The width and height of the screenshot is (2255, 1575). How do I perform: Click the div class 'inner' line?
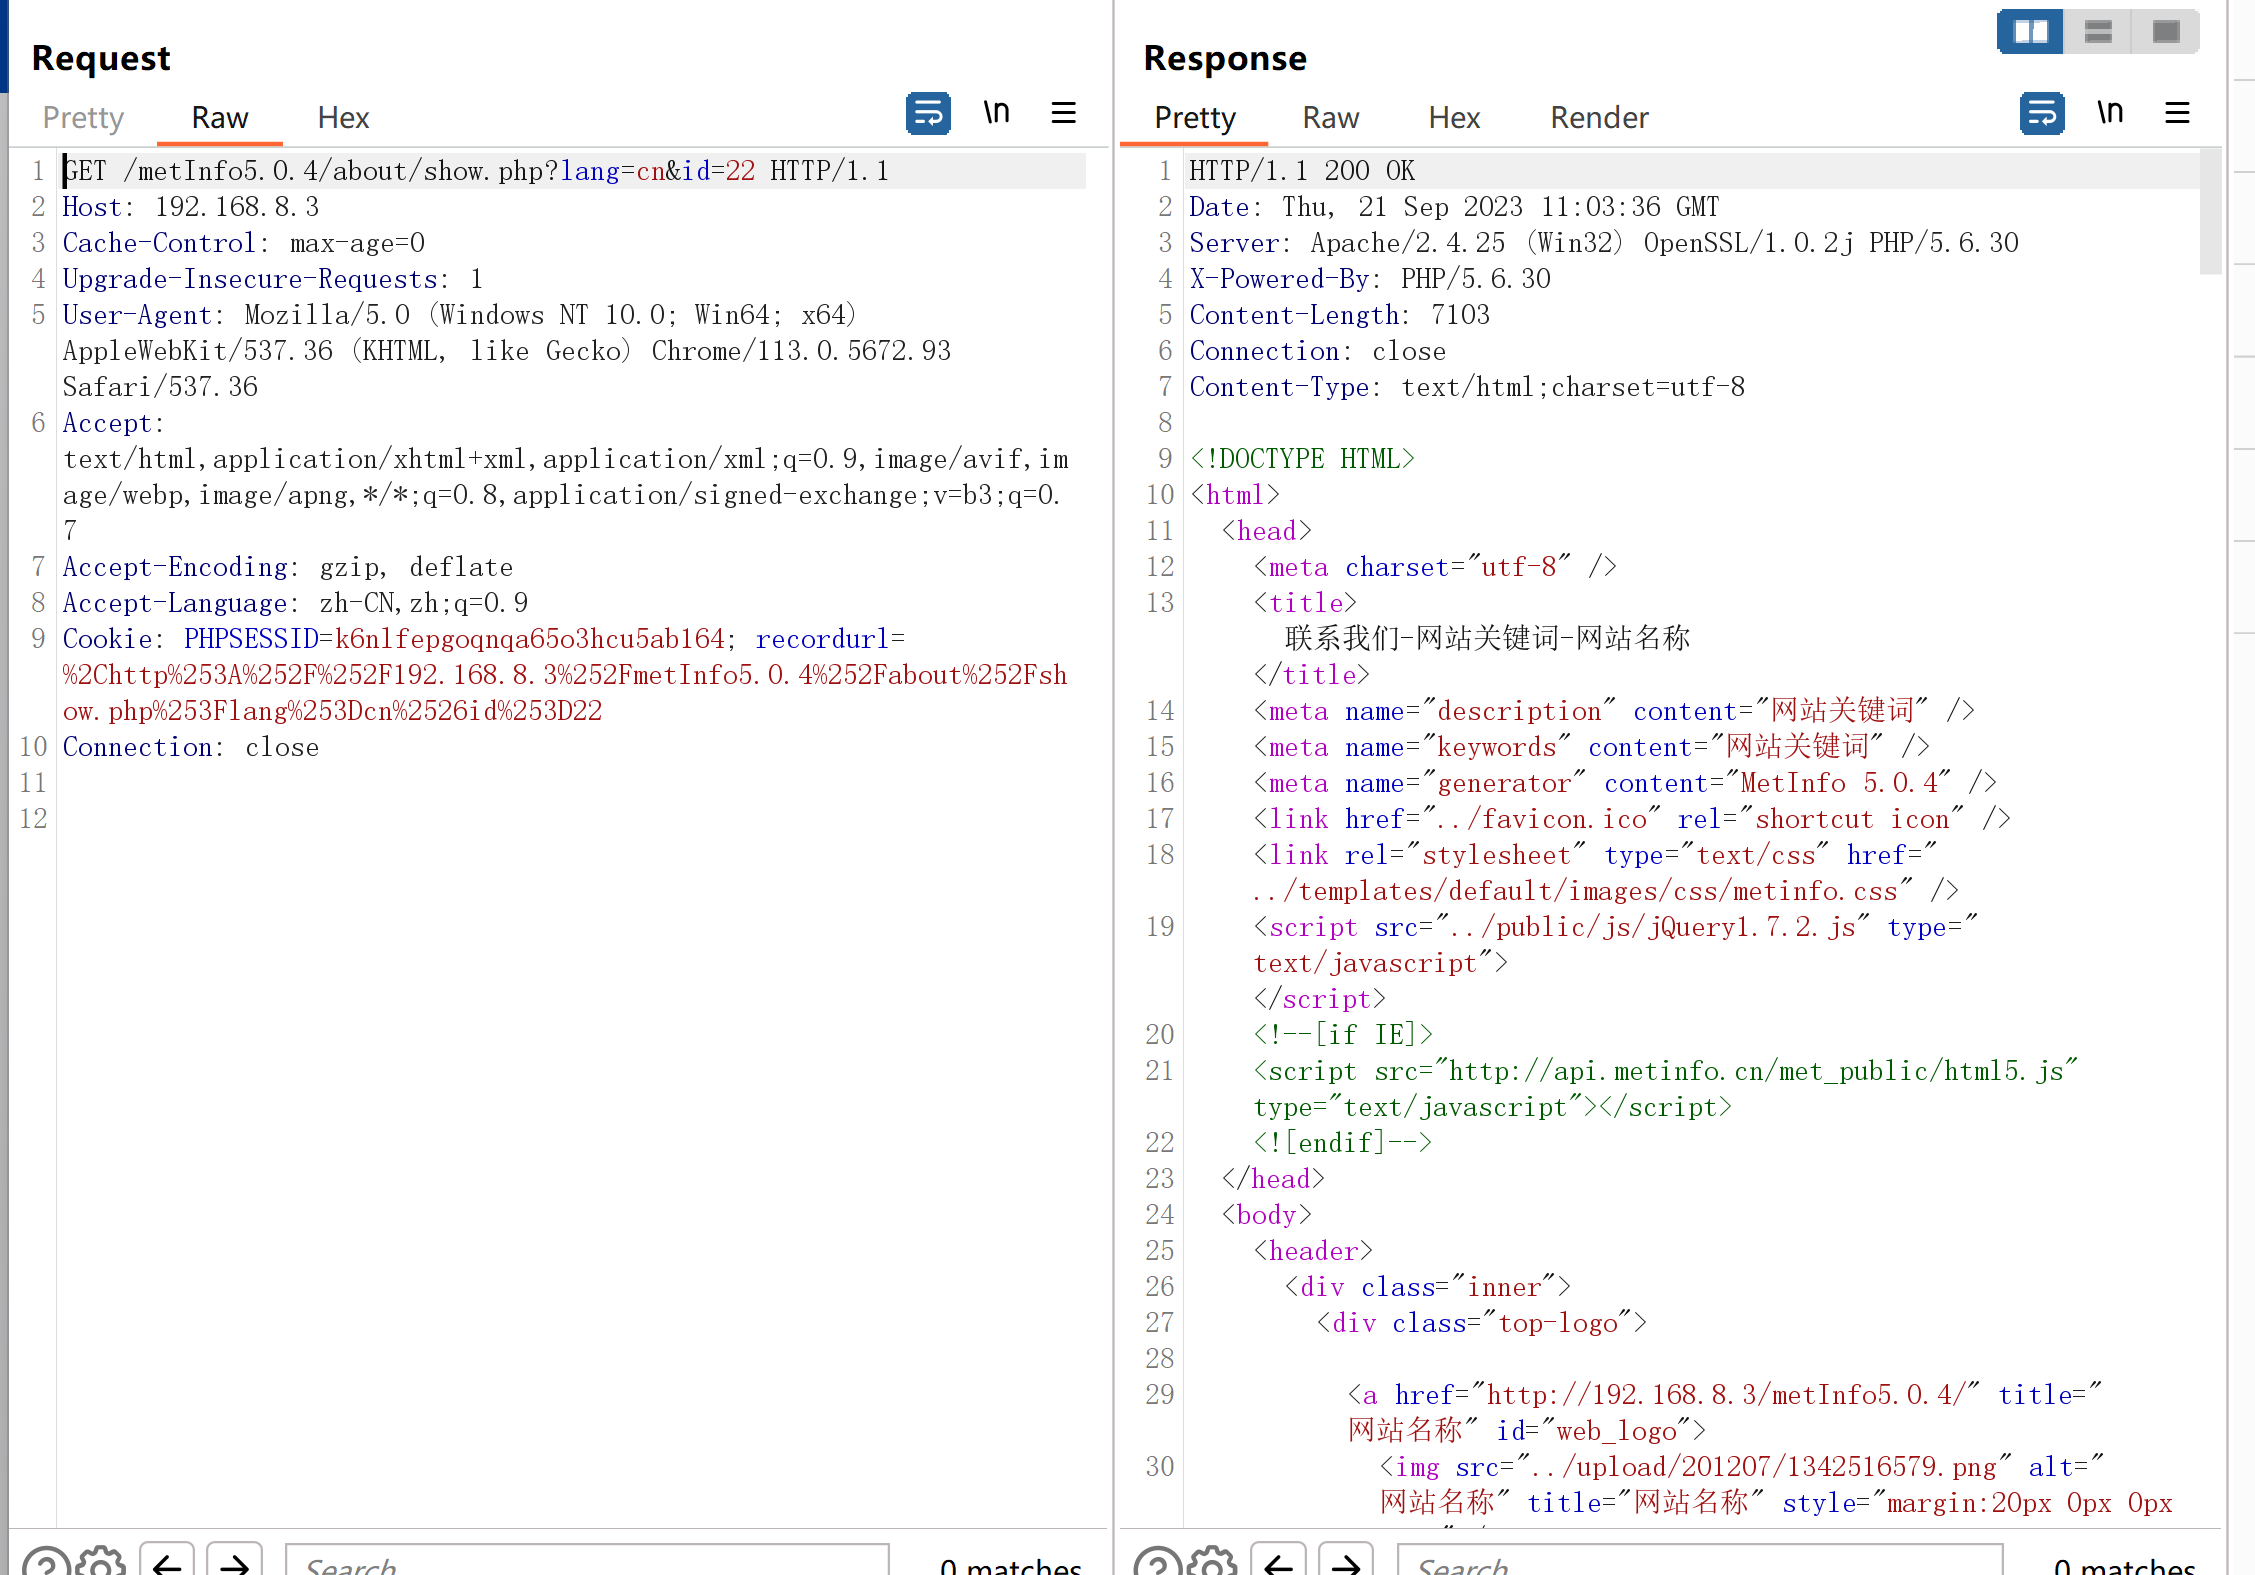1428,1287
